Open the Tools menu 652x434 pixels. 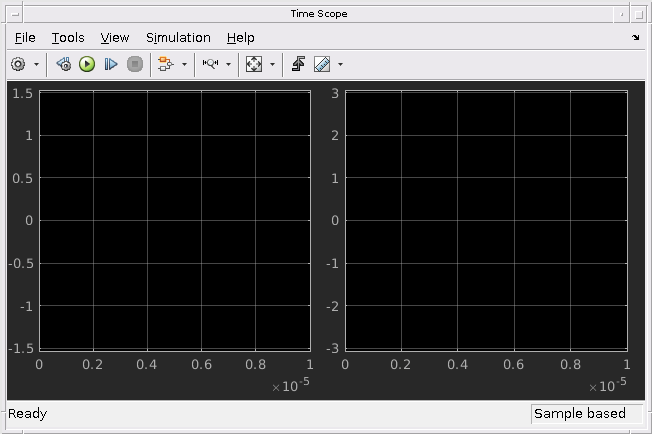pos(68,38)
